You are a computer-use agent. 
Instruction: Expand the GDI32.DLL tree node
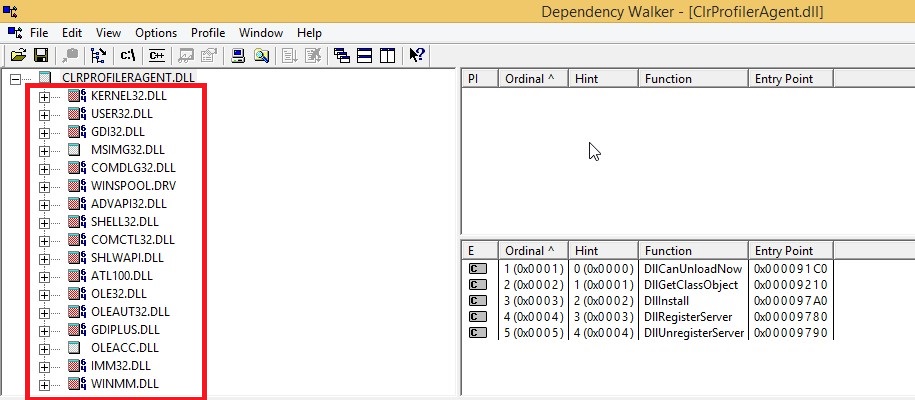click(x=44, y=133)
